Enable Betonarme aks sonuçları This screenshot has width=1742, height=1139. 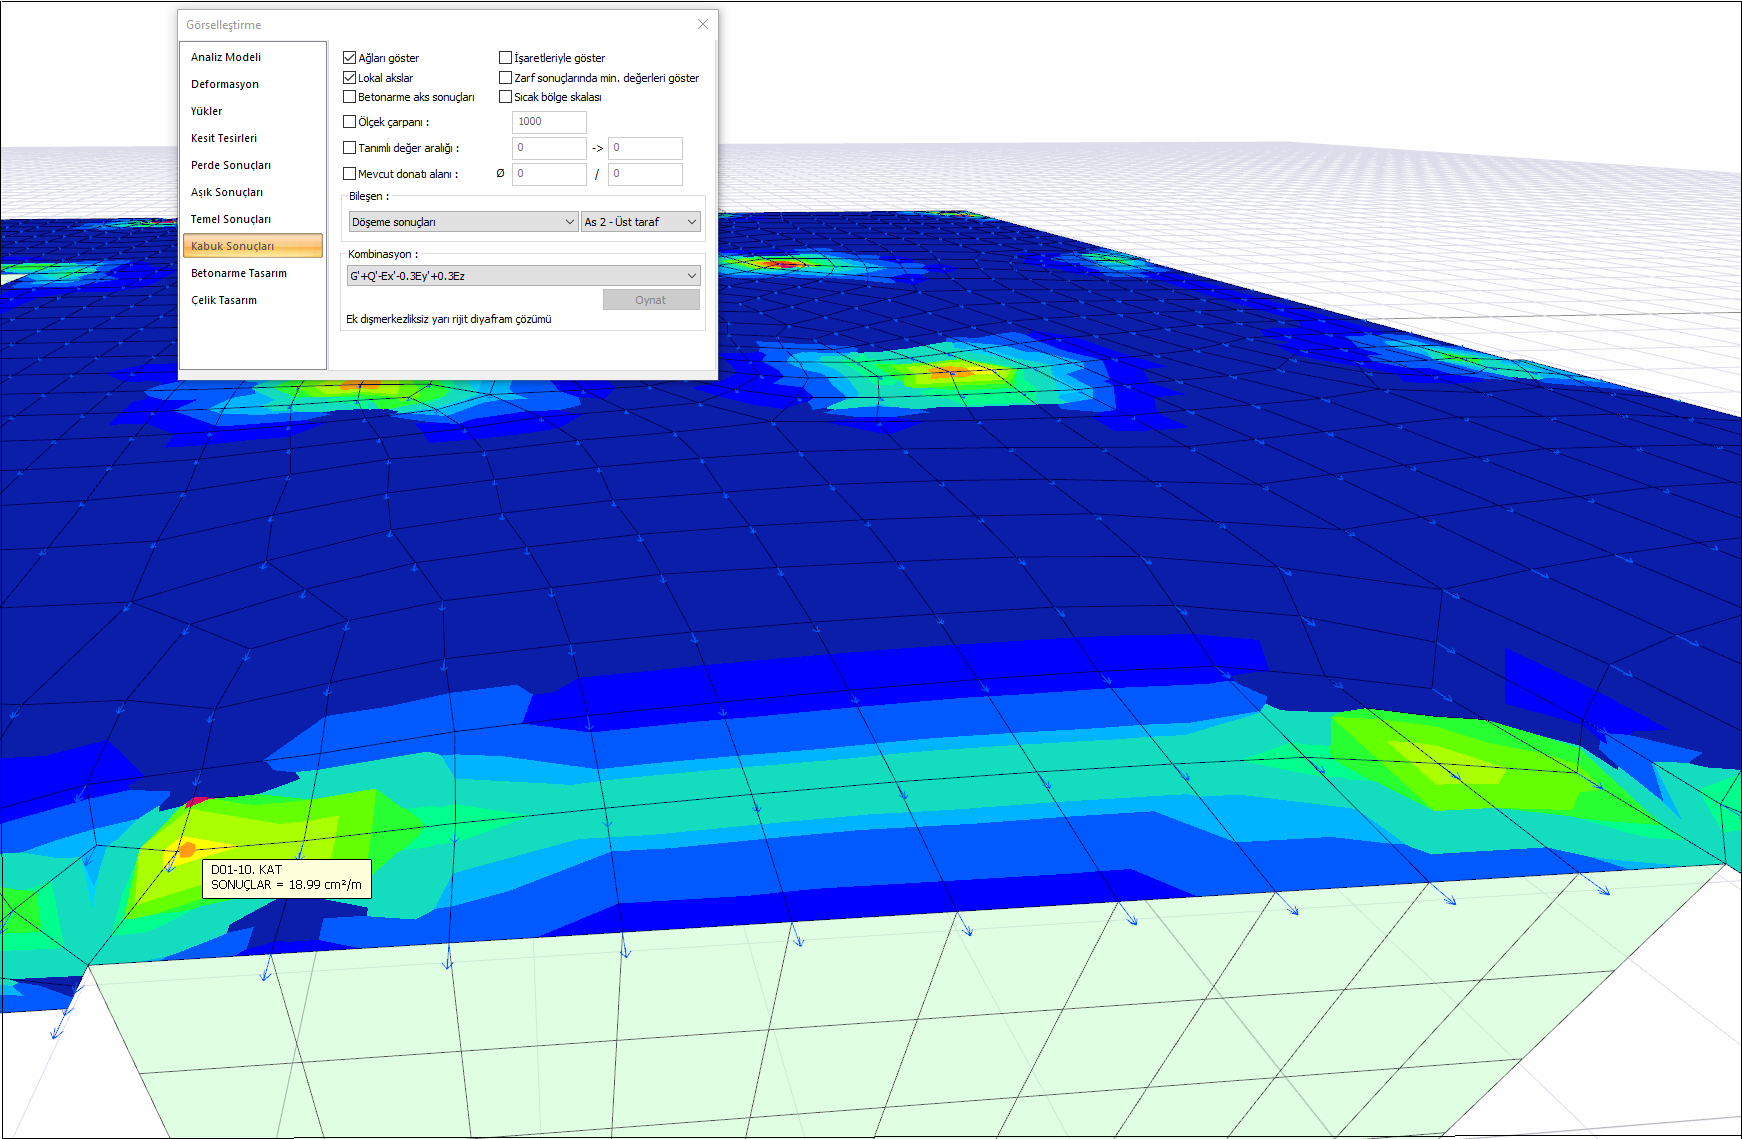tap(350, 97)
